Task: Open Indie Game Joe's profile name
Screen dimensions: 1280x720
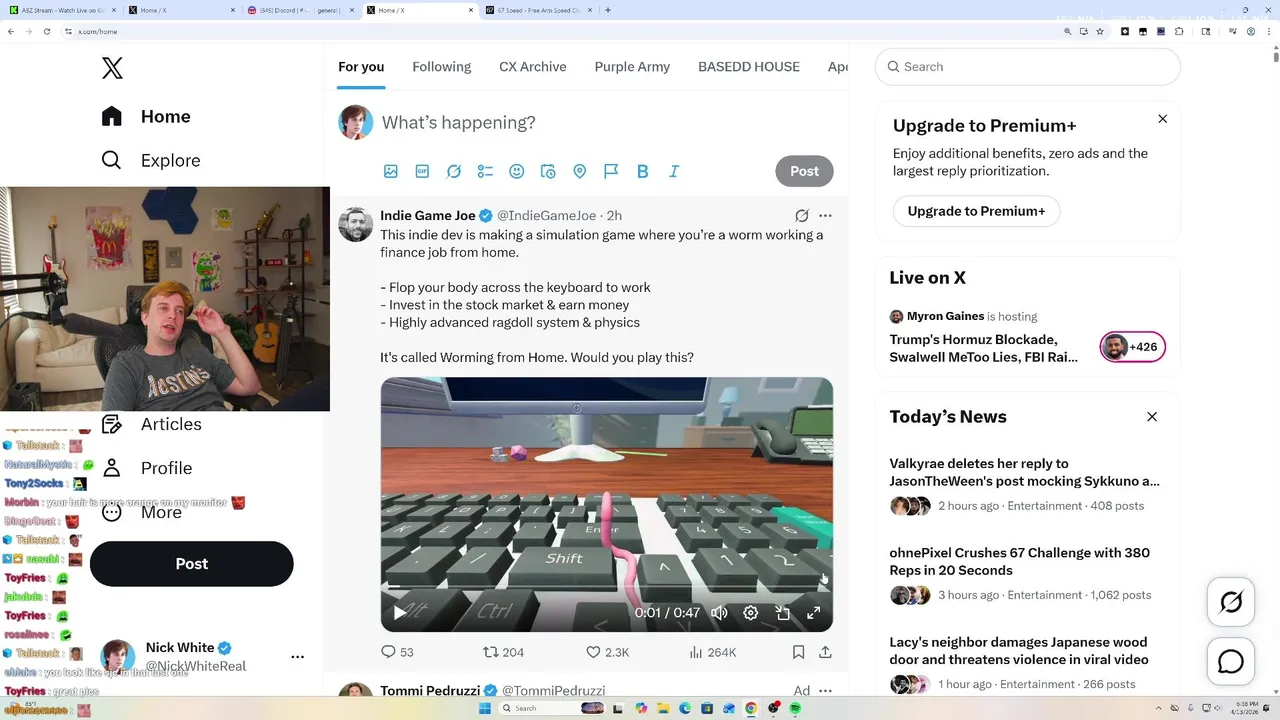Action: click(428, 215)
